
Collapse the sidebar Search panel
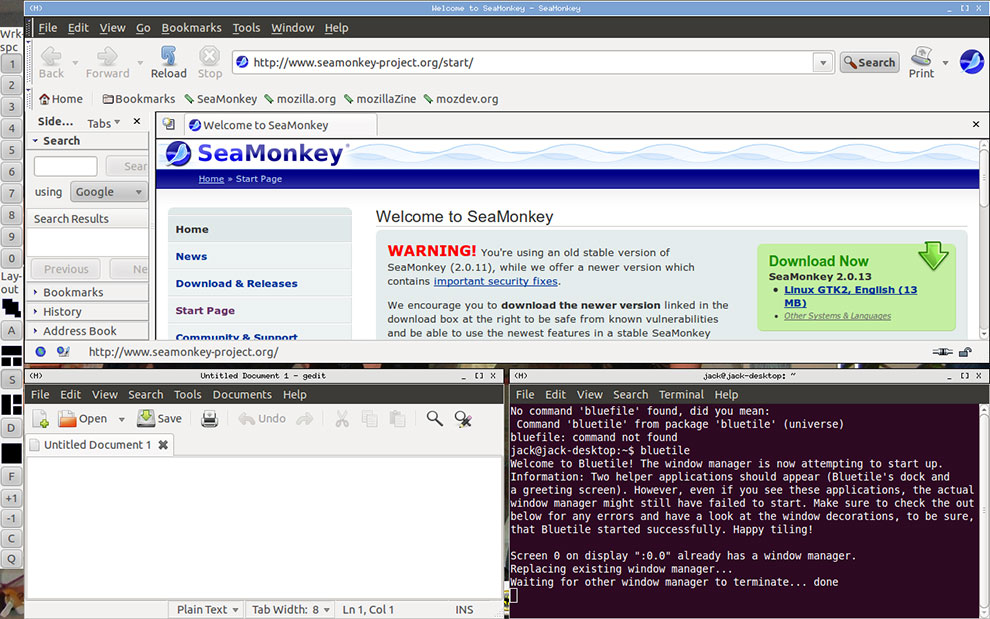click(36, 141)
